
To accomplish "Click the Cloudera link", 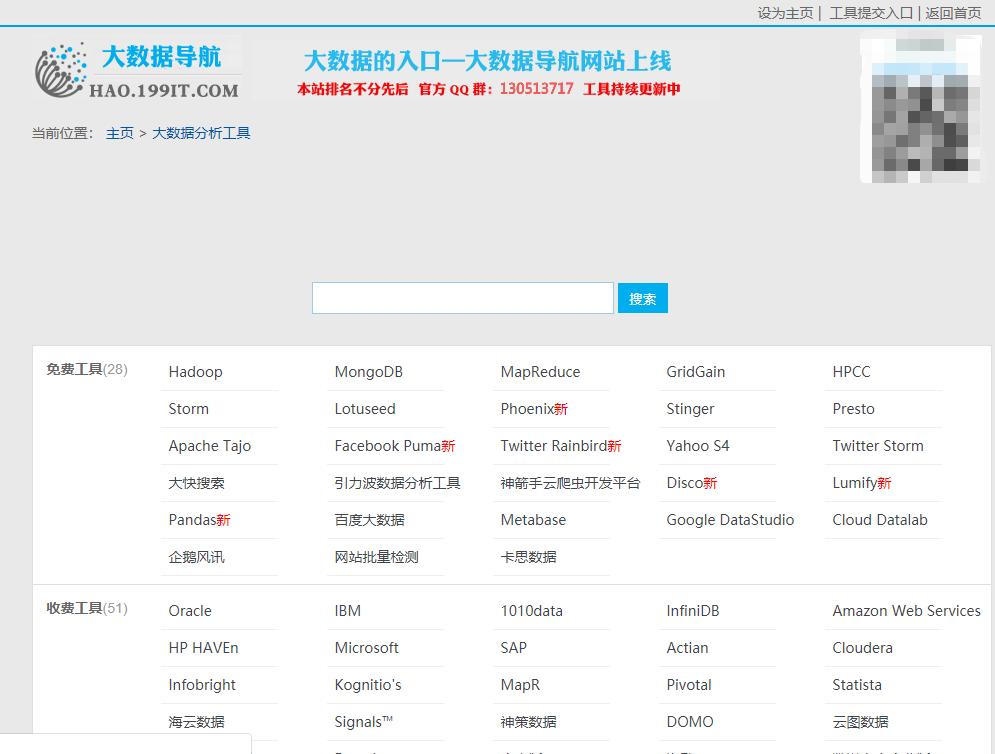I will pos(862,647).
